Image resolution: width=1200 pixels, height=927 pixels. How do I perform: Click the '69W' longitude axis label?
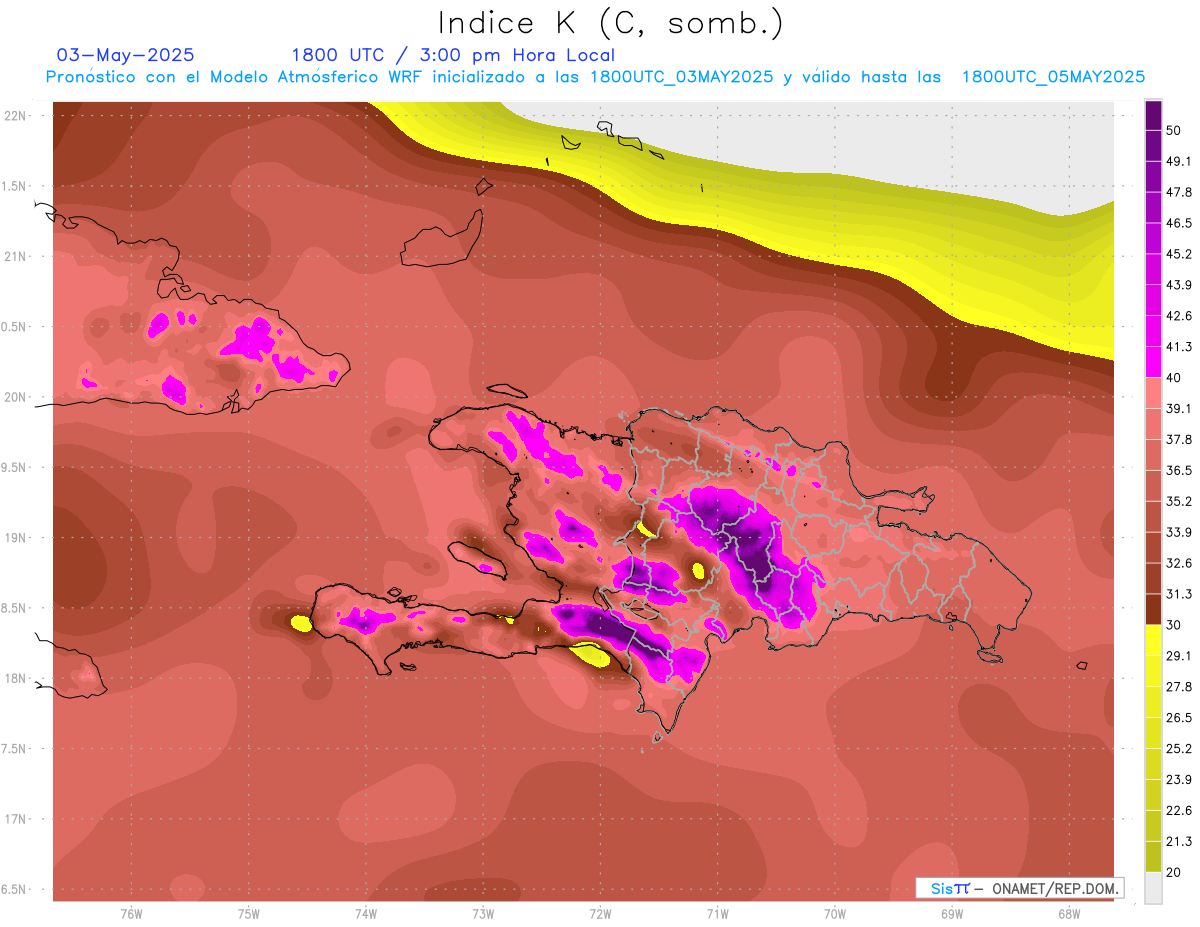952,914
